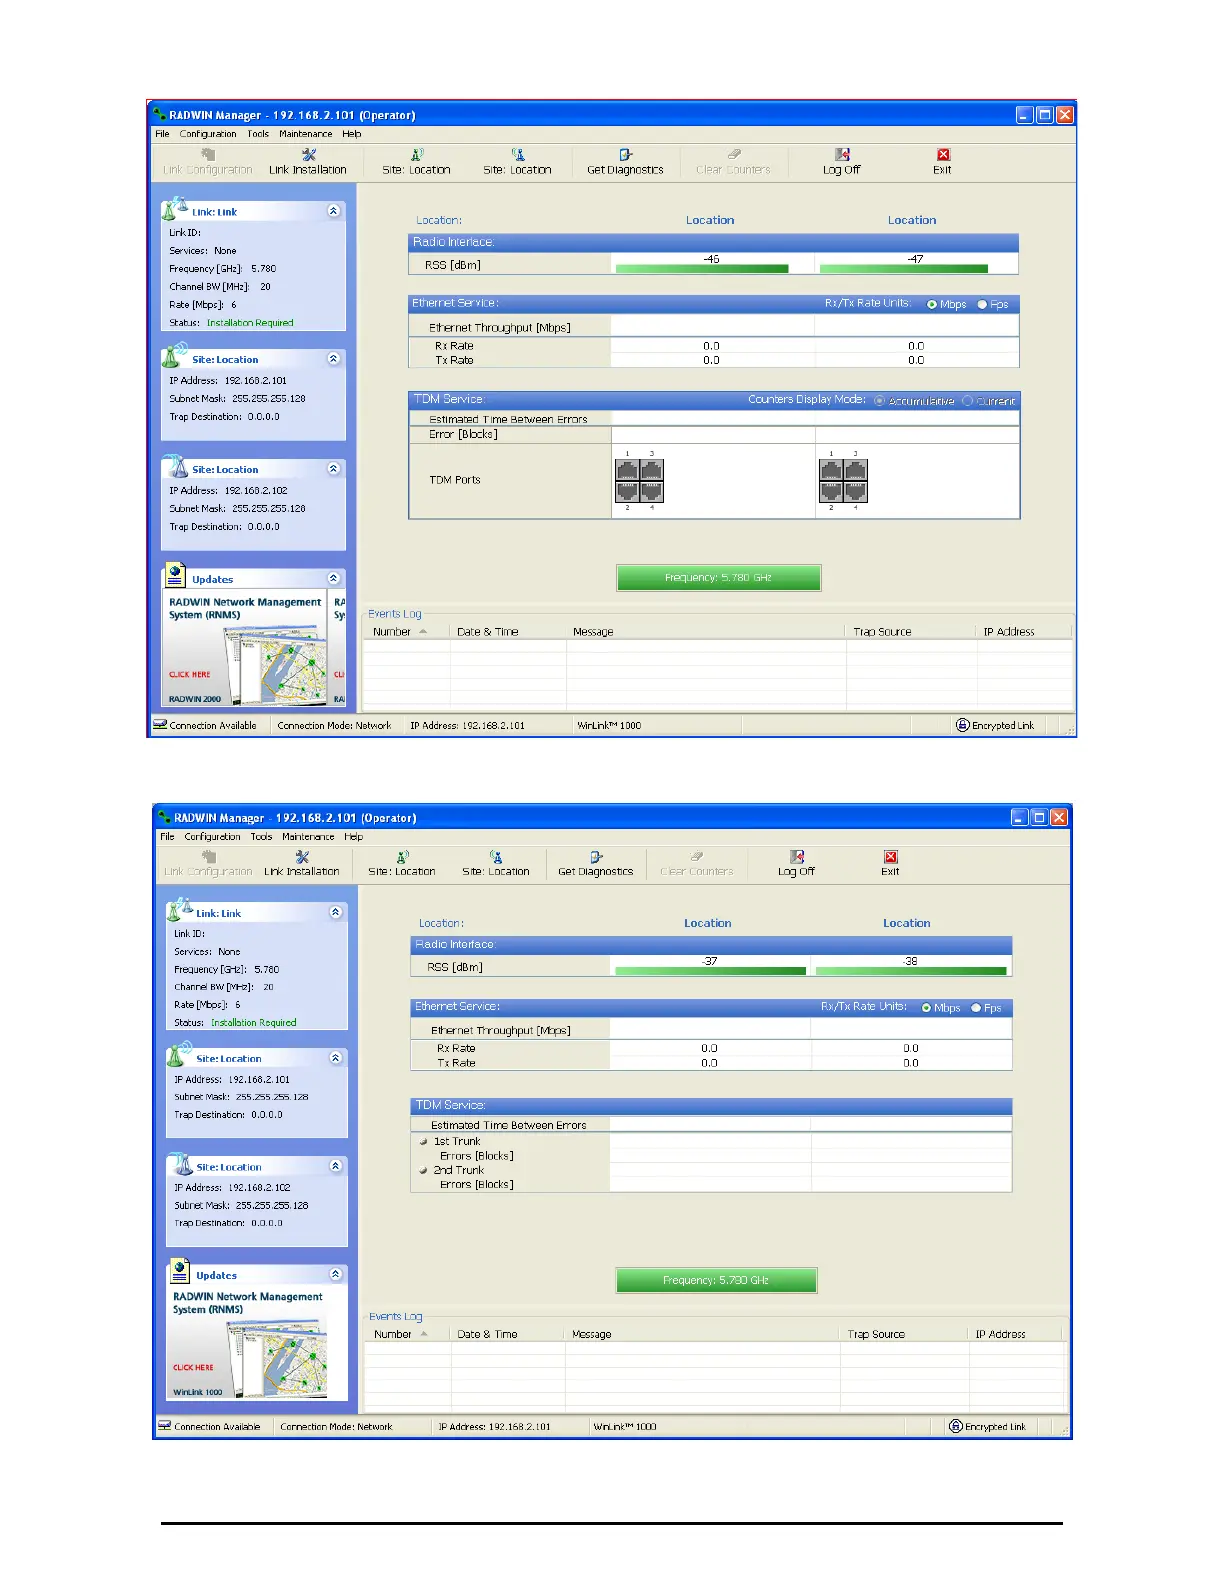
Task: Select Mbps rate units in lower window
Action: (x=926, y=1008)
